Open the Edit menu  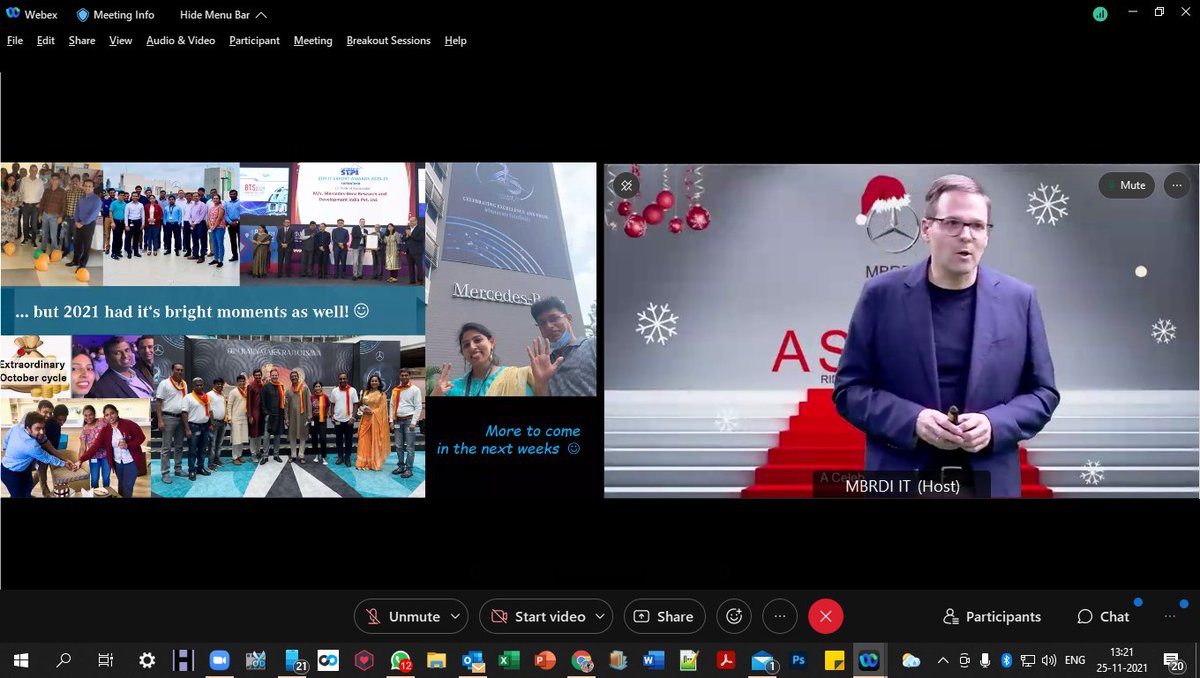pos(46,40)
